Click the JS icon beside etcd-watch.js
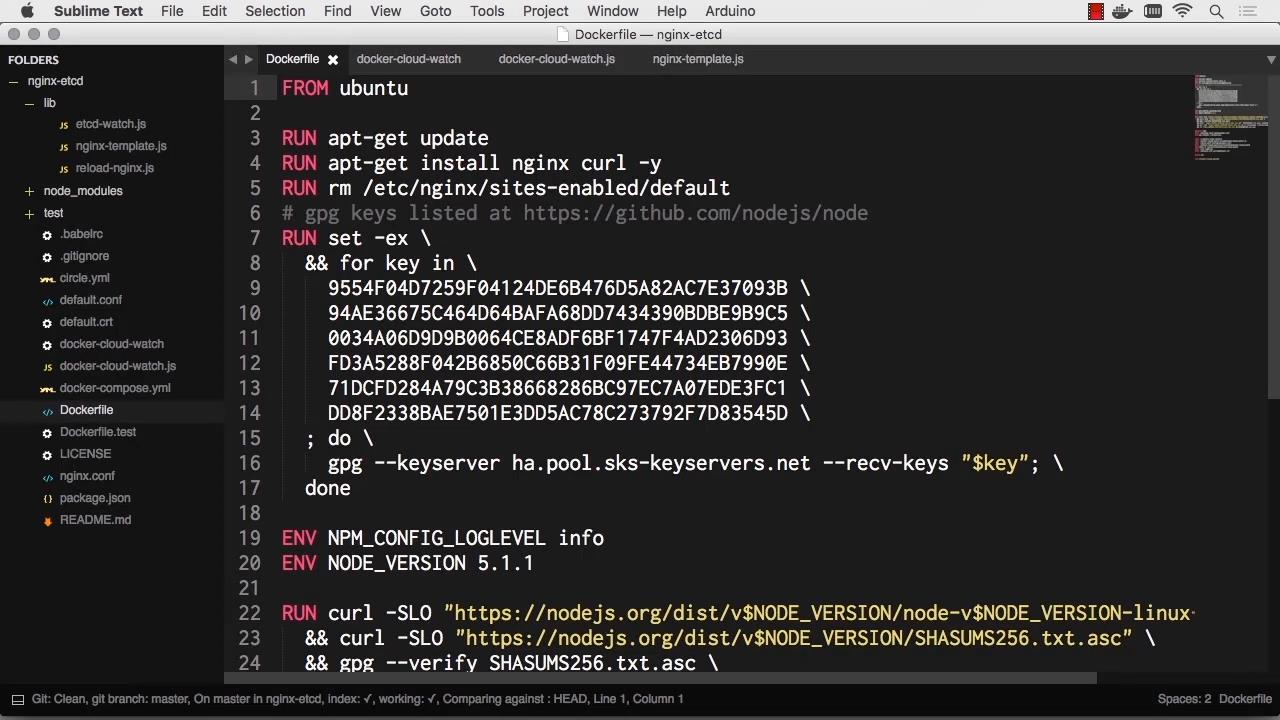 tap(64, 125)
